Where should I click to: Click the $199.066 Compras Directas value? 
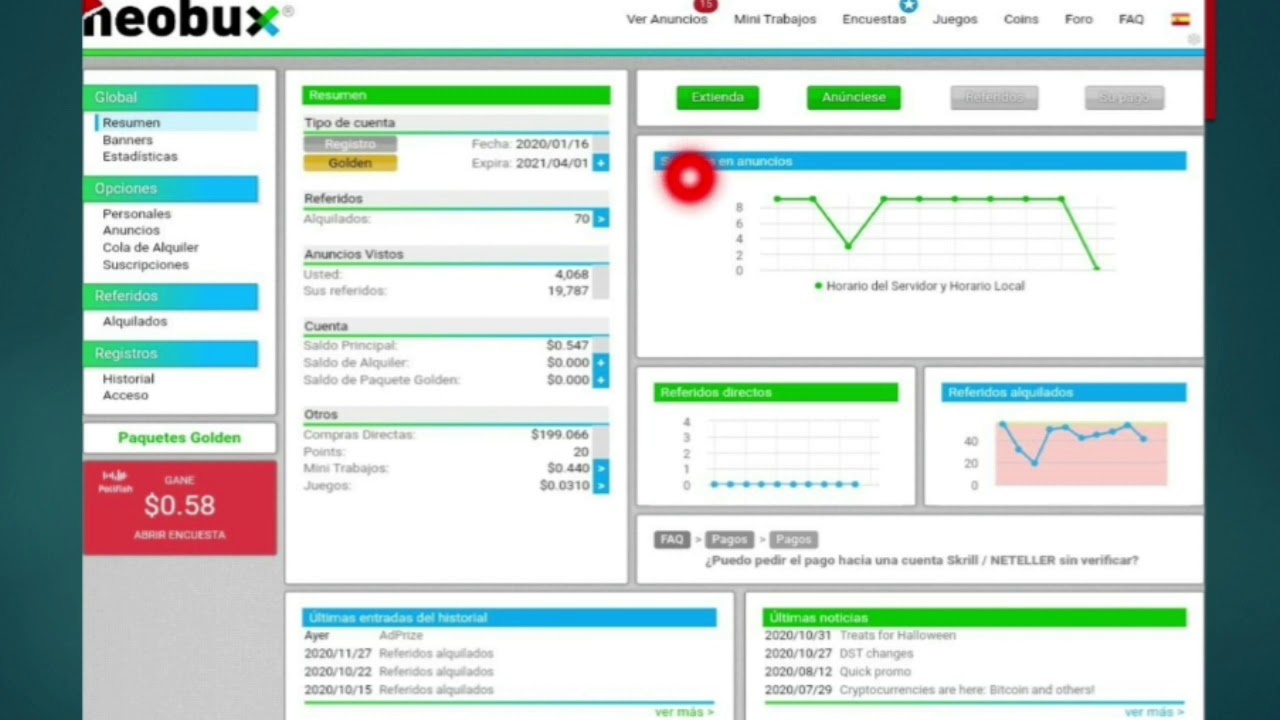pos(559,435)
